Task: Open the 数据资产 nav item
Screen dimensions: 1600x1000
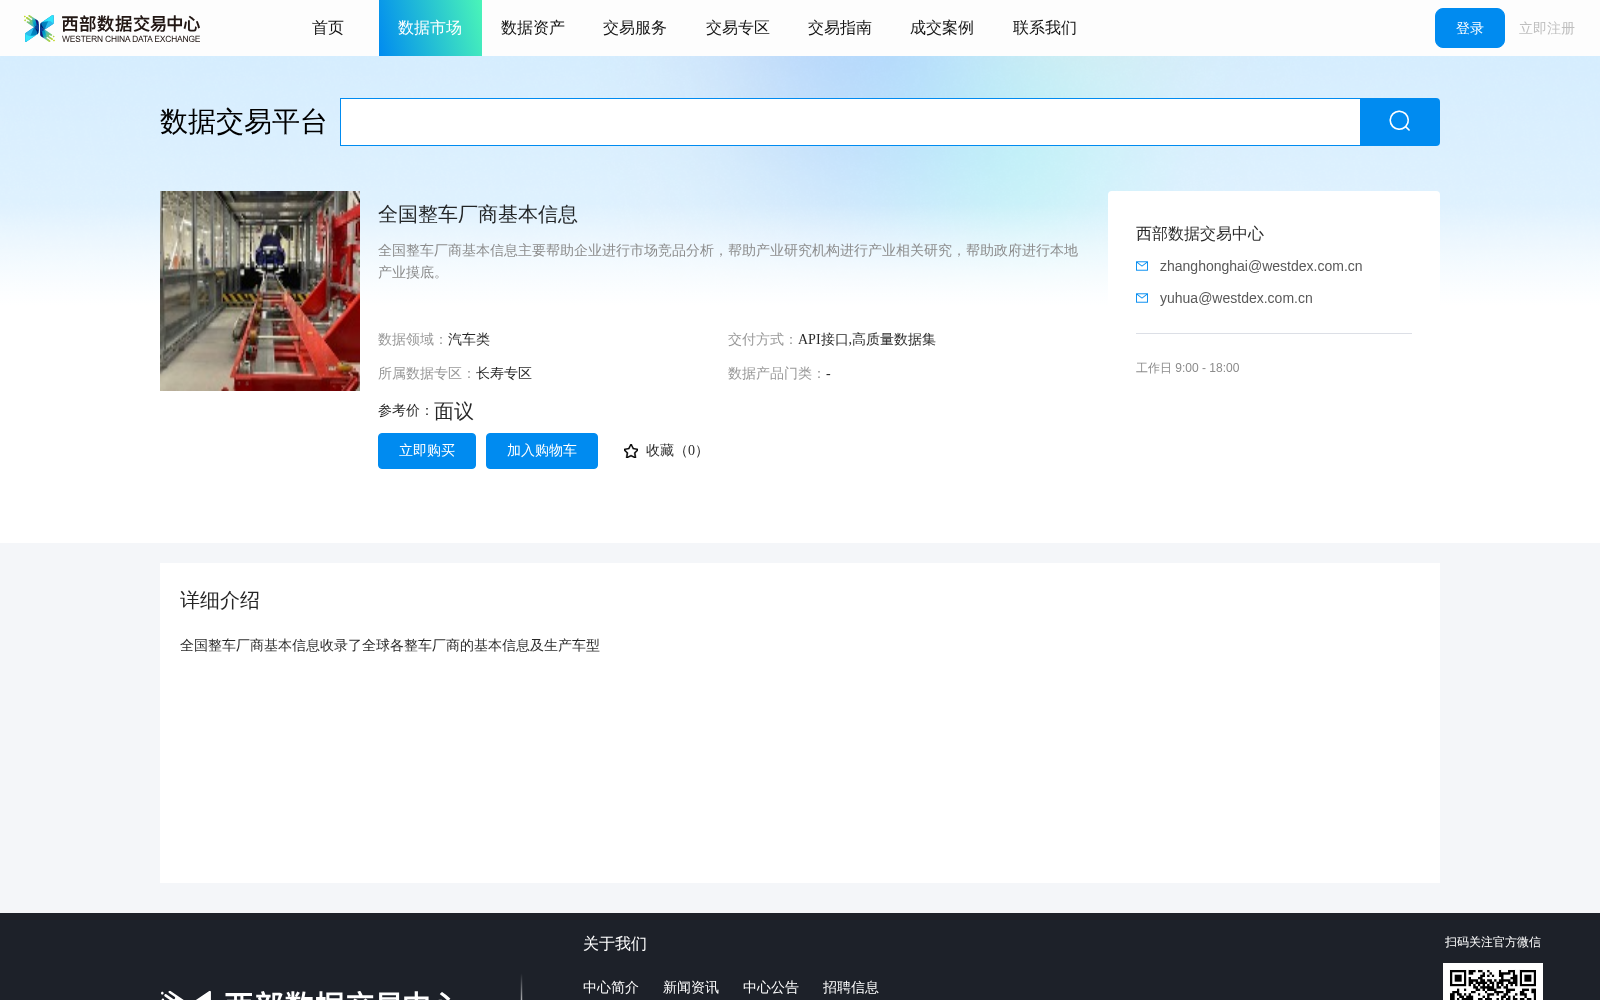Action: [533, 28]
